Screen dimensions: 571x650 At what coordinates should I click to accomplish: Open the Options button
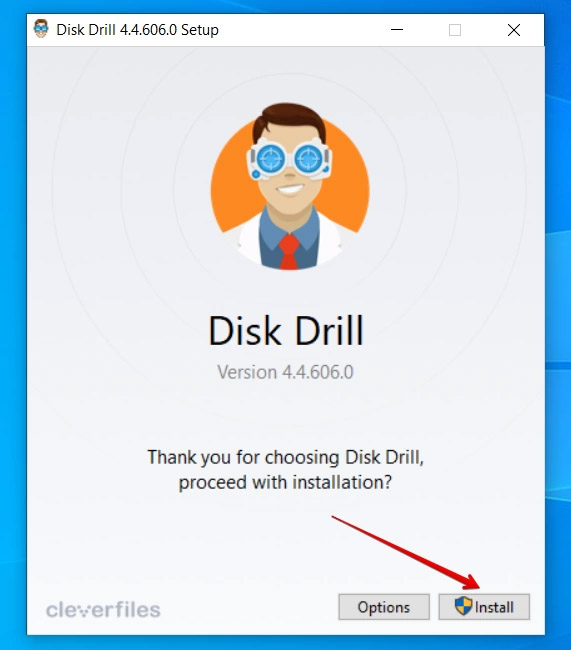point(384,607)
